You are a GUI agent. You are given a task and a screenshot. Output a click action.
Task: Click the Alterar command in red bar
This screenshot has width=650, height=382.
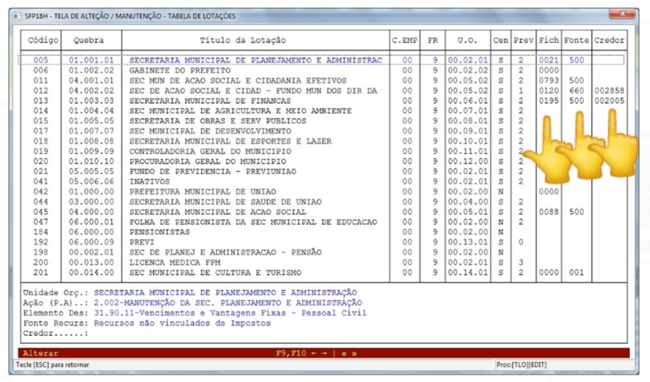41,353
